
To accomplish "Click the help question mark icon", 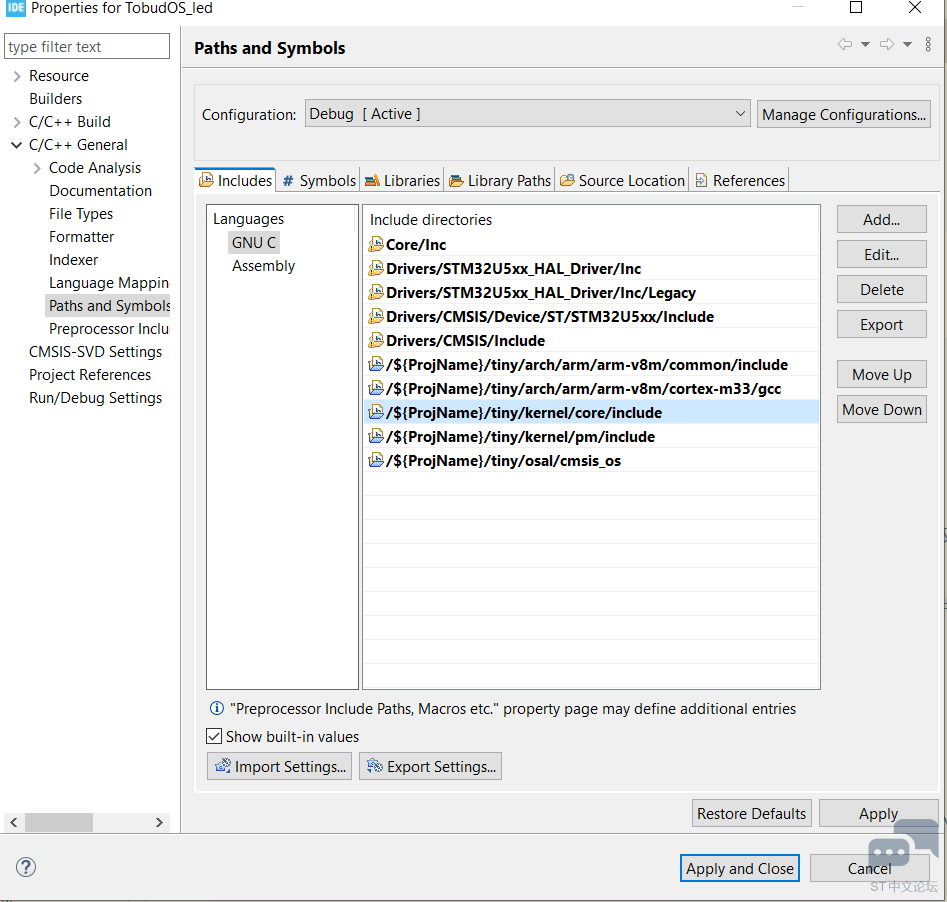I will [26, 867].
